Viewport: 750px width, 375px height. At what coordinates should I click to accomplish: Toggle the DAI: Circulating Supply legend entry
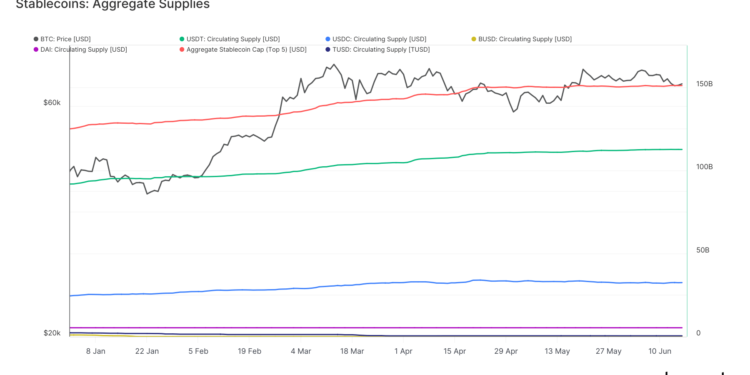pos(80,49)
